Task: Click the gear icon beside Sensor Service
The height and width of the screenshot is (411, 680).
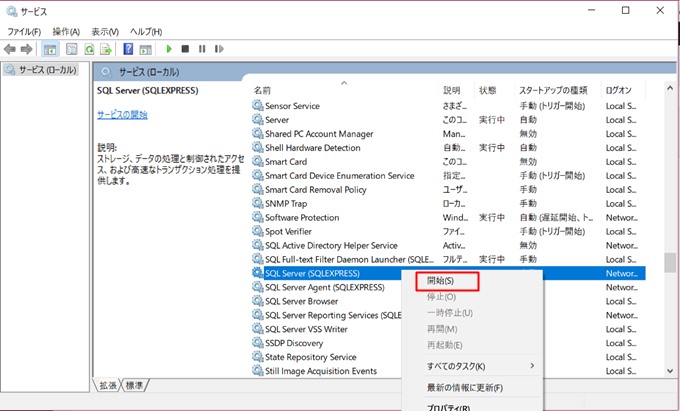Action: click(x=258, y=105)
